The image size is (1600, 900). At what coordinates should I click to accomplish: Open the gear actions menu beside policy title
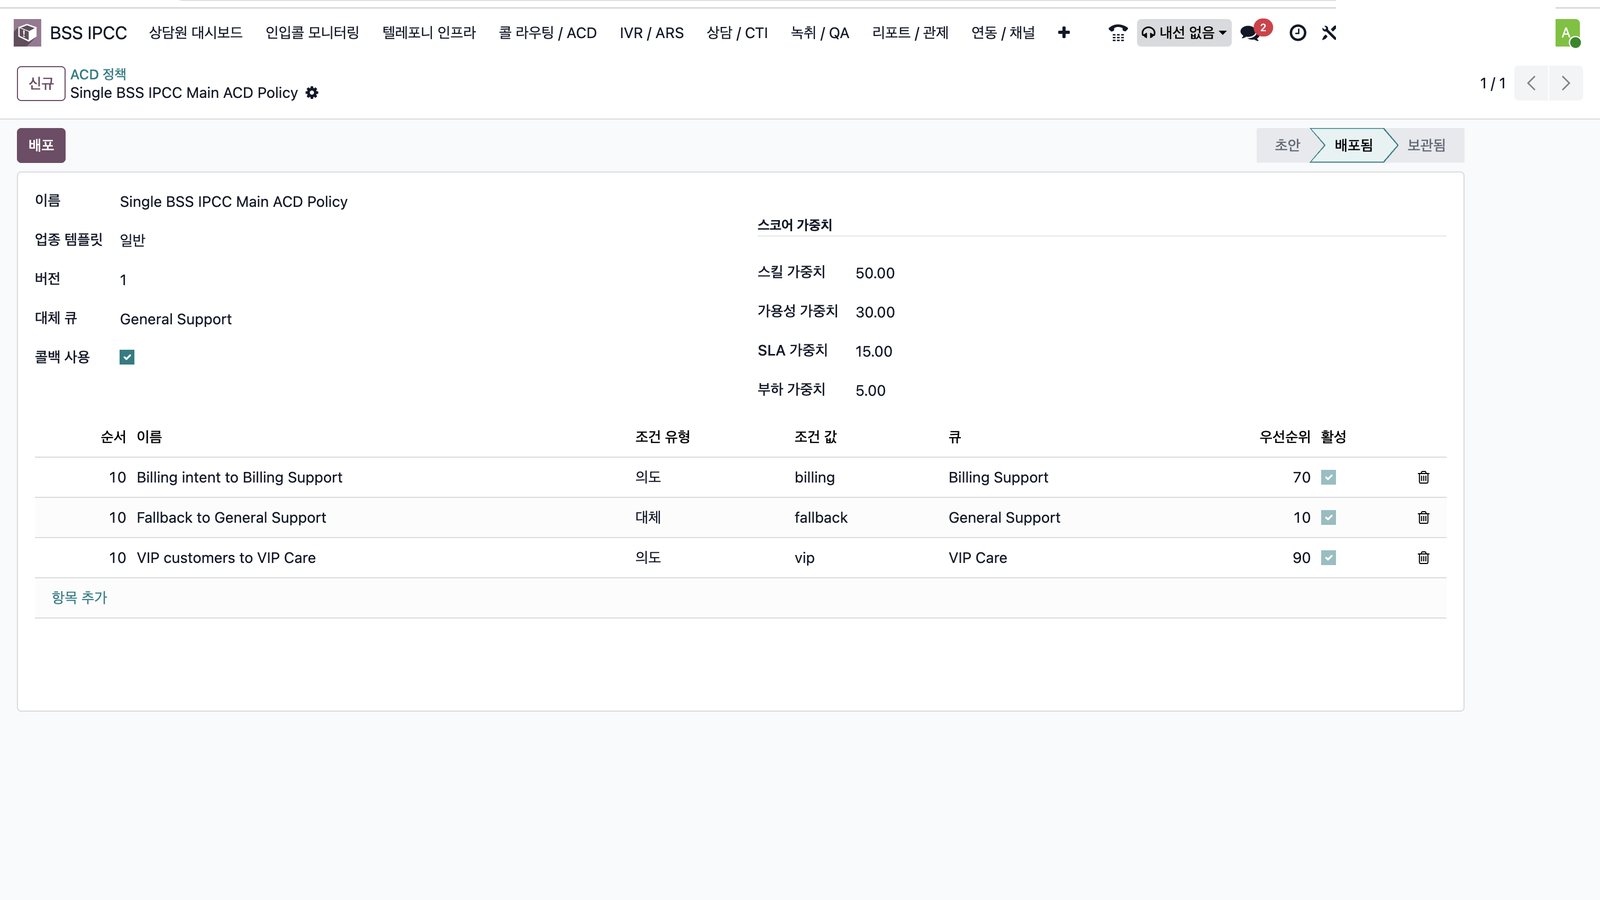coord(312,93)
